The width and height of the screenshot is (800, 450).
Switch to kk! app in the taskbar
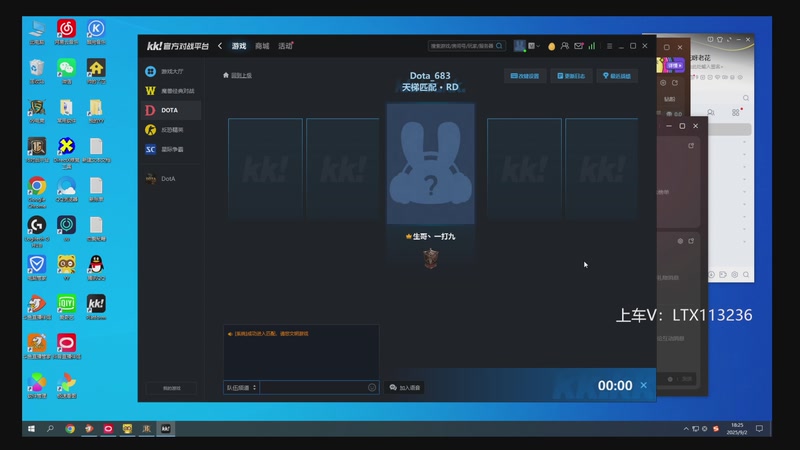coord(165,429)
